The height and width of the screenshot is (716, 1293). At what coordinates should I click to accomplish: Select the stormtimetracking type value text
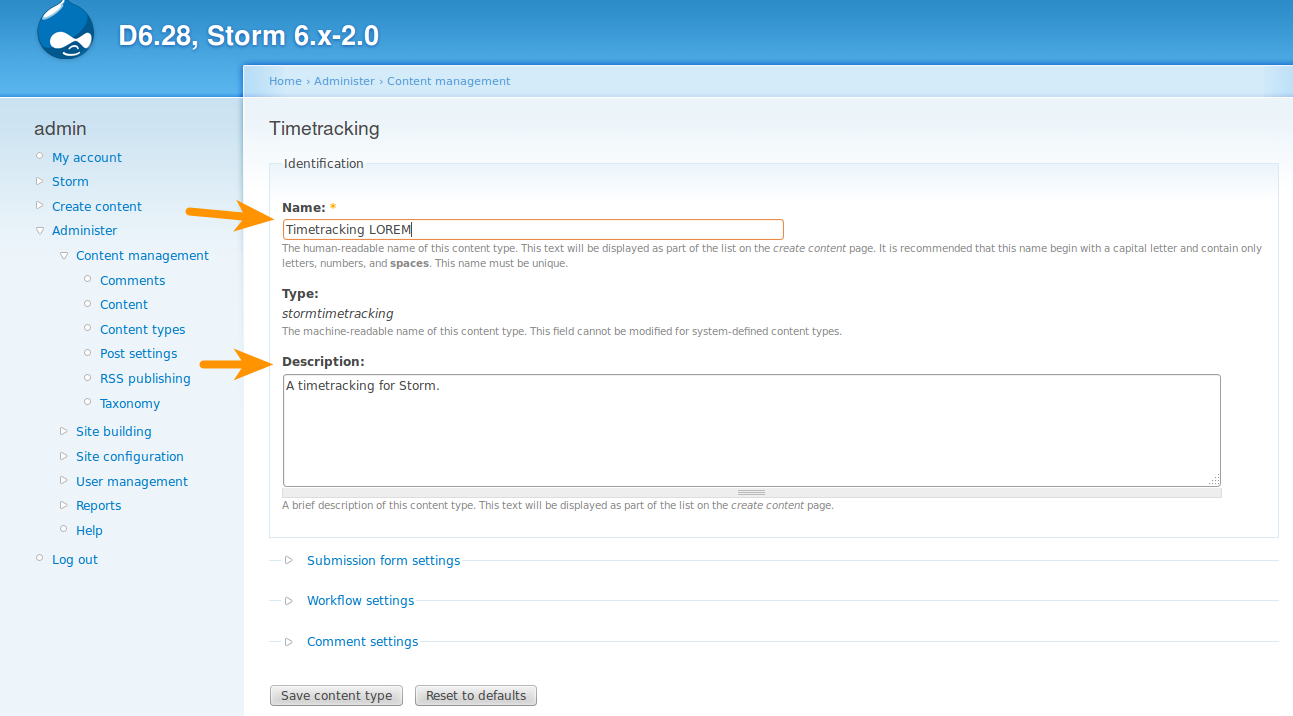click(x=338, y=313)
